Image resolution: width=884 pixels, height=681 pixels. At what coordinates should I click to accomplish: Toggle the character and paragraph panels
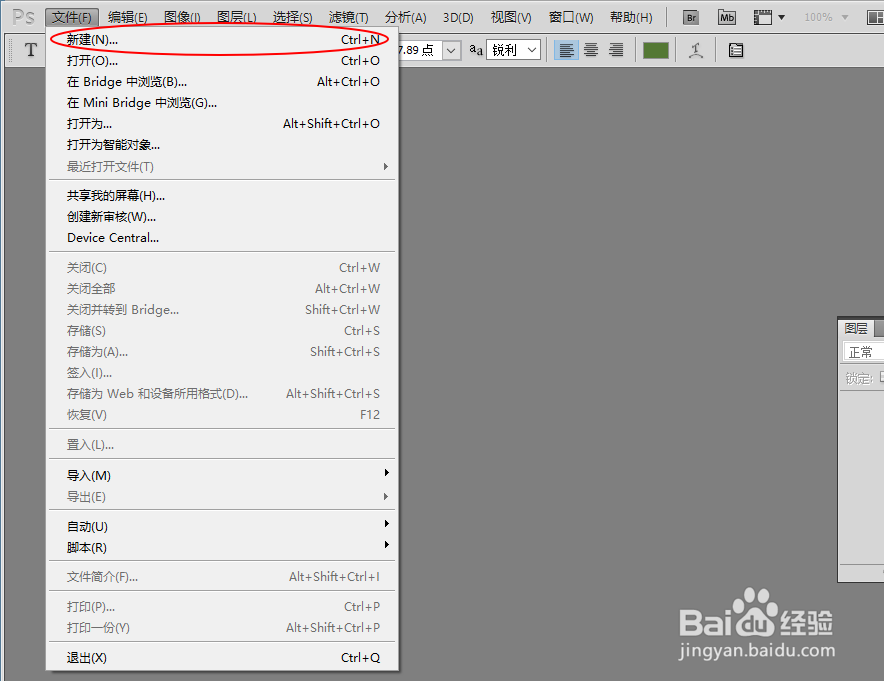click(736, 51)
